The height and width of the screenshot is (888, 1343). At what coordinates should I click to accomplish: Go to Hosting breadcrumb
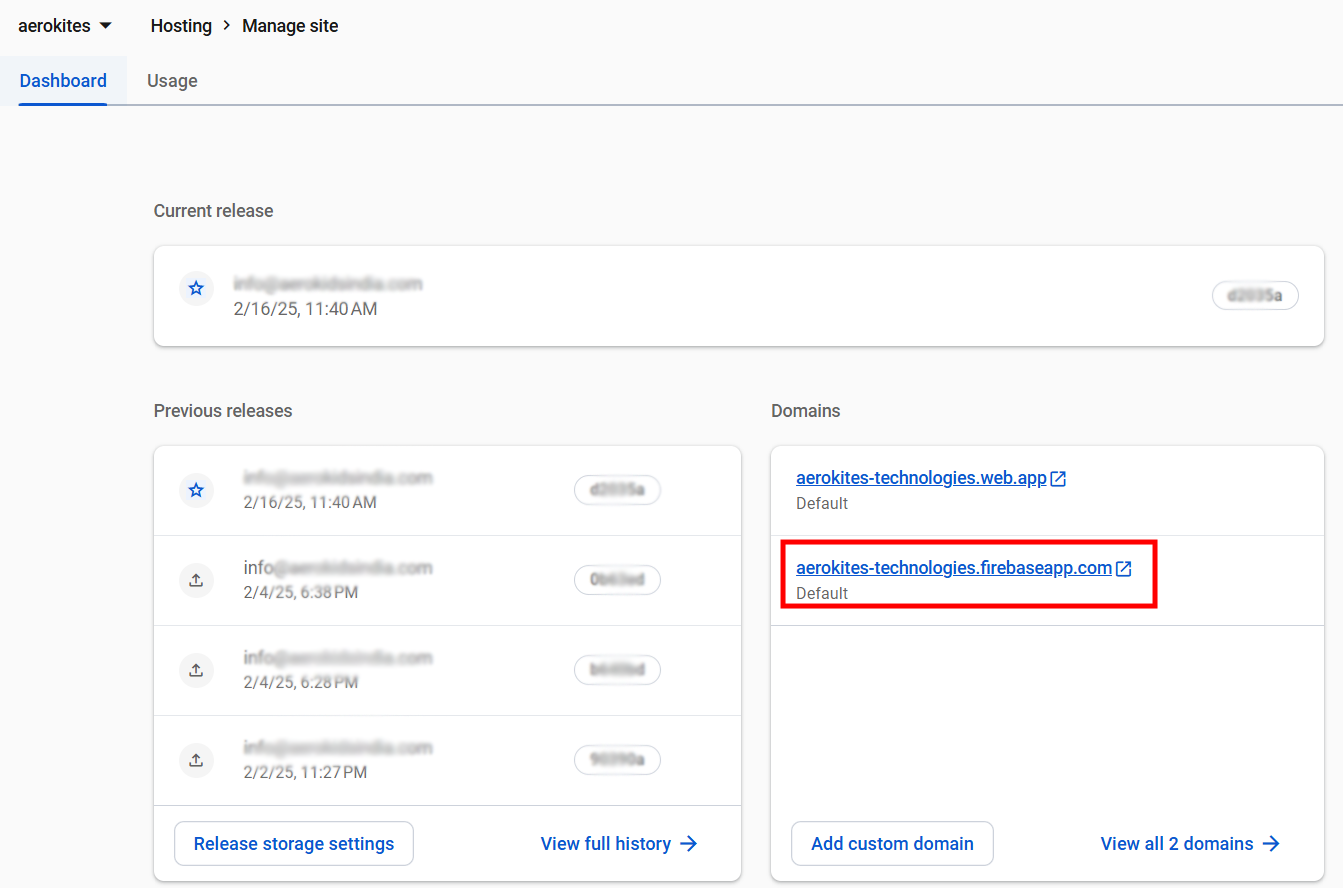(181, 26)
